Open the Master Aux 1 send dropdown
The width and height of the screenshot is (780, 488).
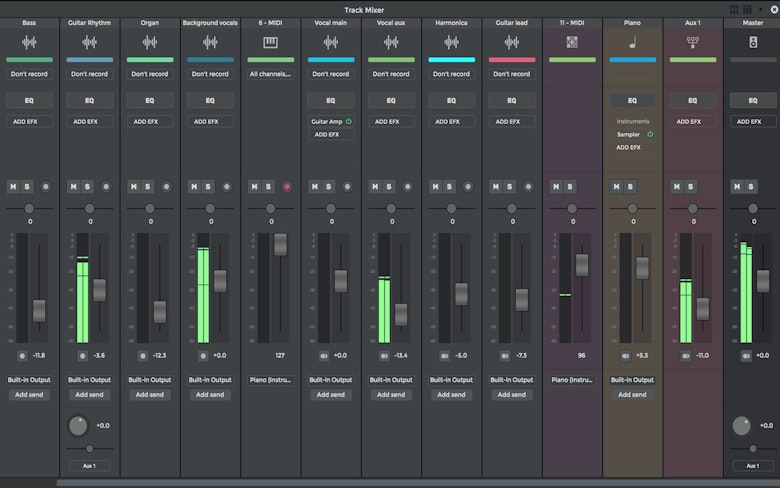[x=753, y=466]
